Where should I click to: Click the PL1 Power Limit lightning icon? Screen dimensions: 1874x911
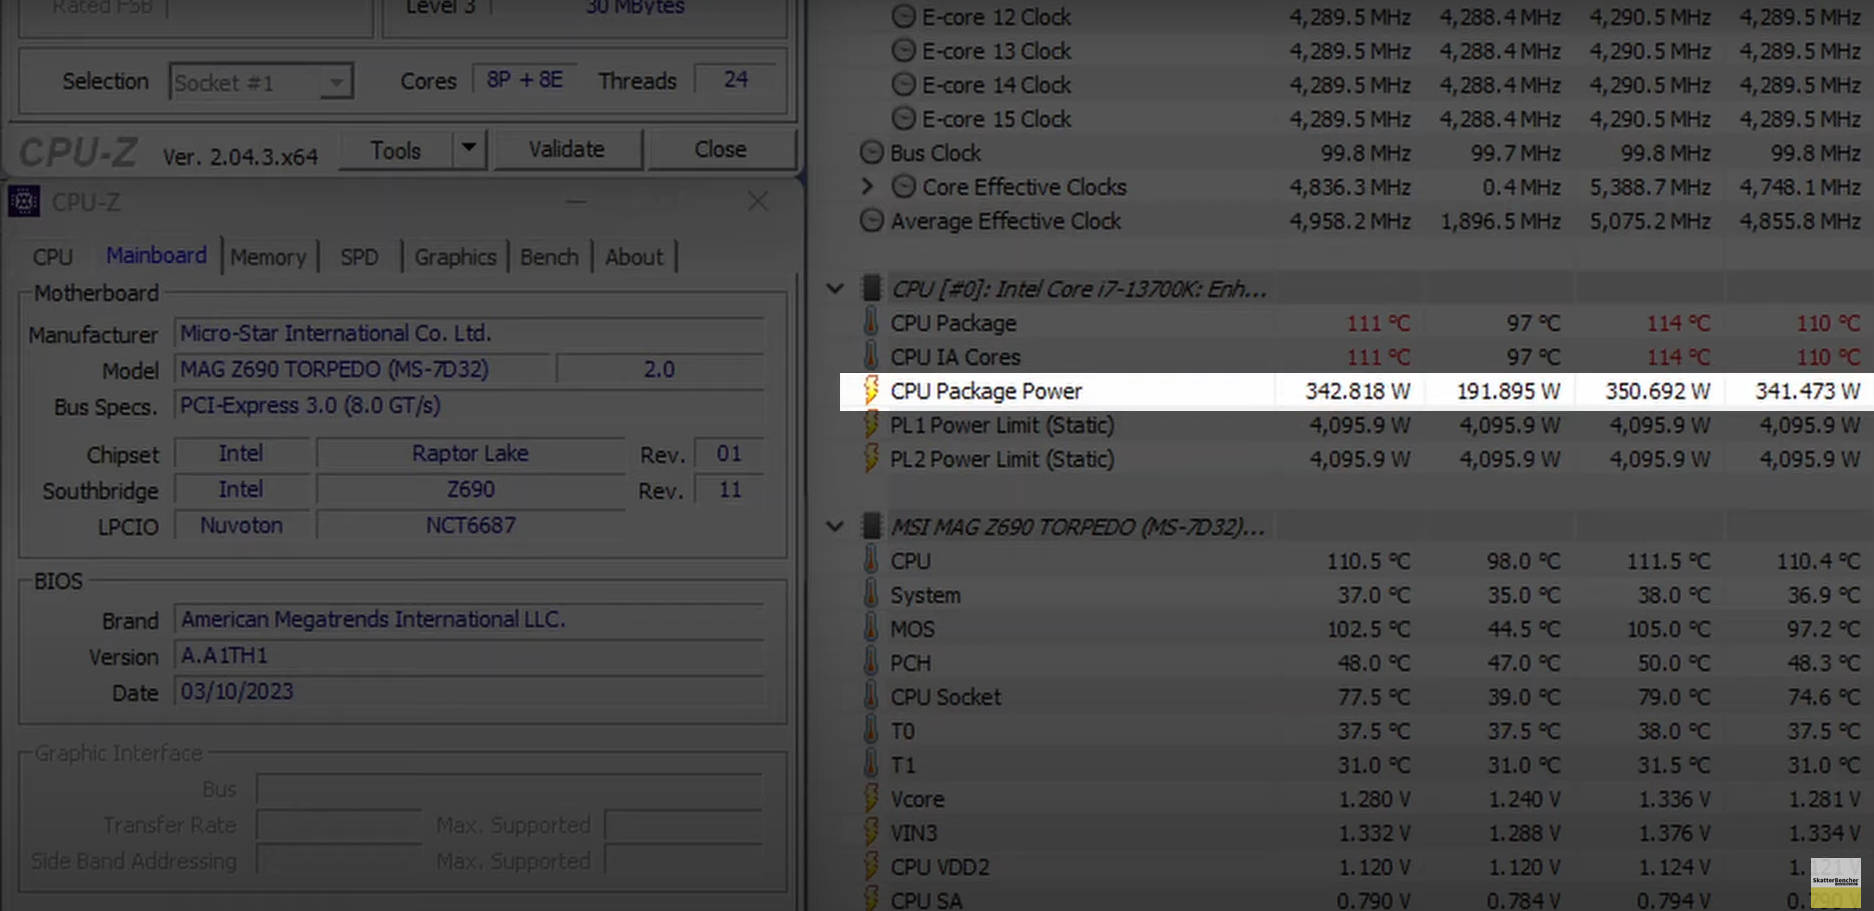point(871,425)
